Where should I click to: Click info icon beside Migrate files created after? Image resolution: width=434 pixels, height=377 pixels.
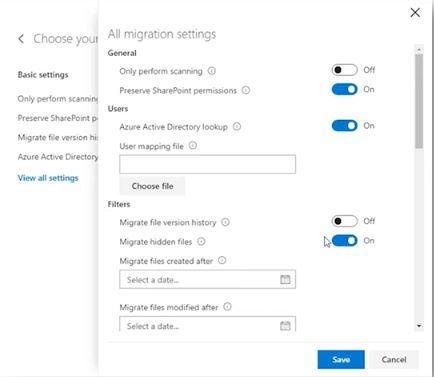pyautogui.click(x=222, y=260)
